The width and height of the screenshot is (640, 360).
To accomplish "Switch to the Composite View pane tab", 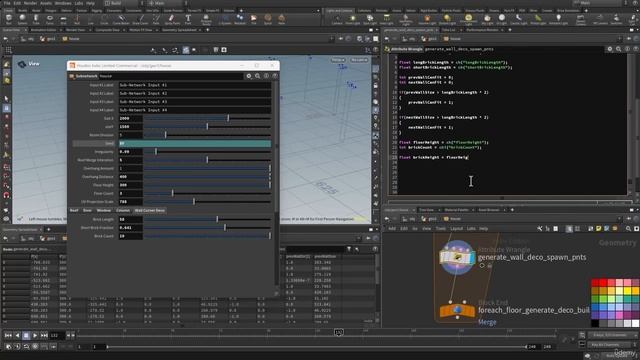I will tap(107, 30).
